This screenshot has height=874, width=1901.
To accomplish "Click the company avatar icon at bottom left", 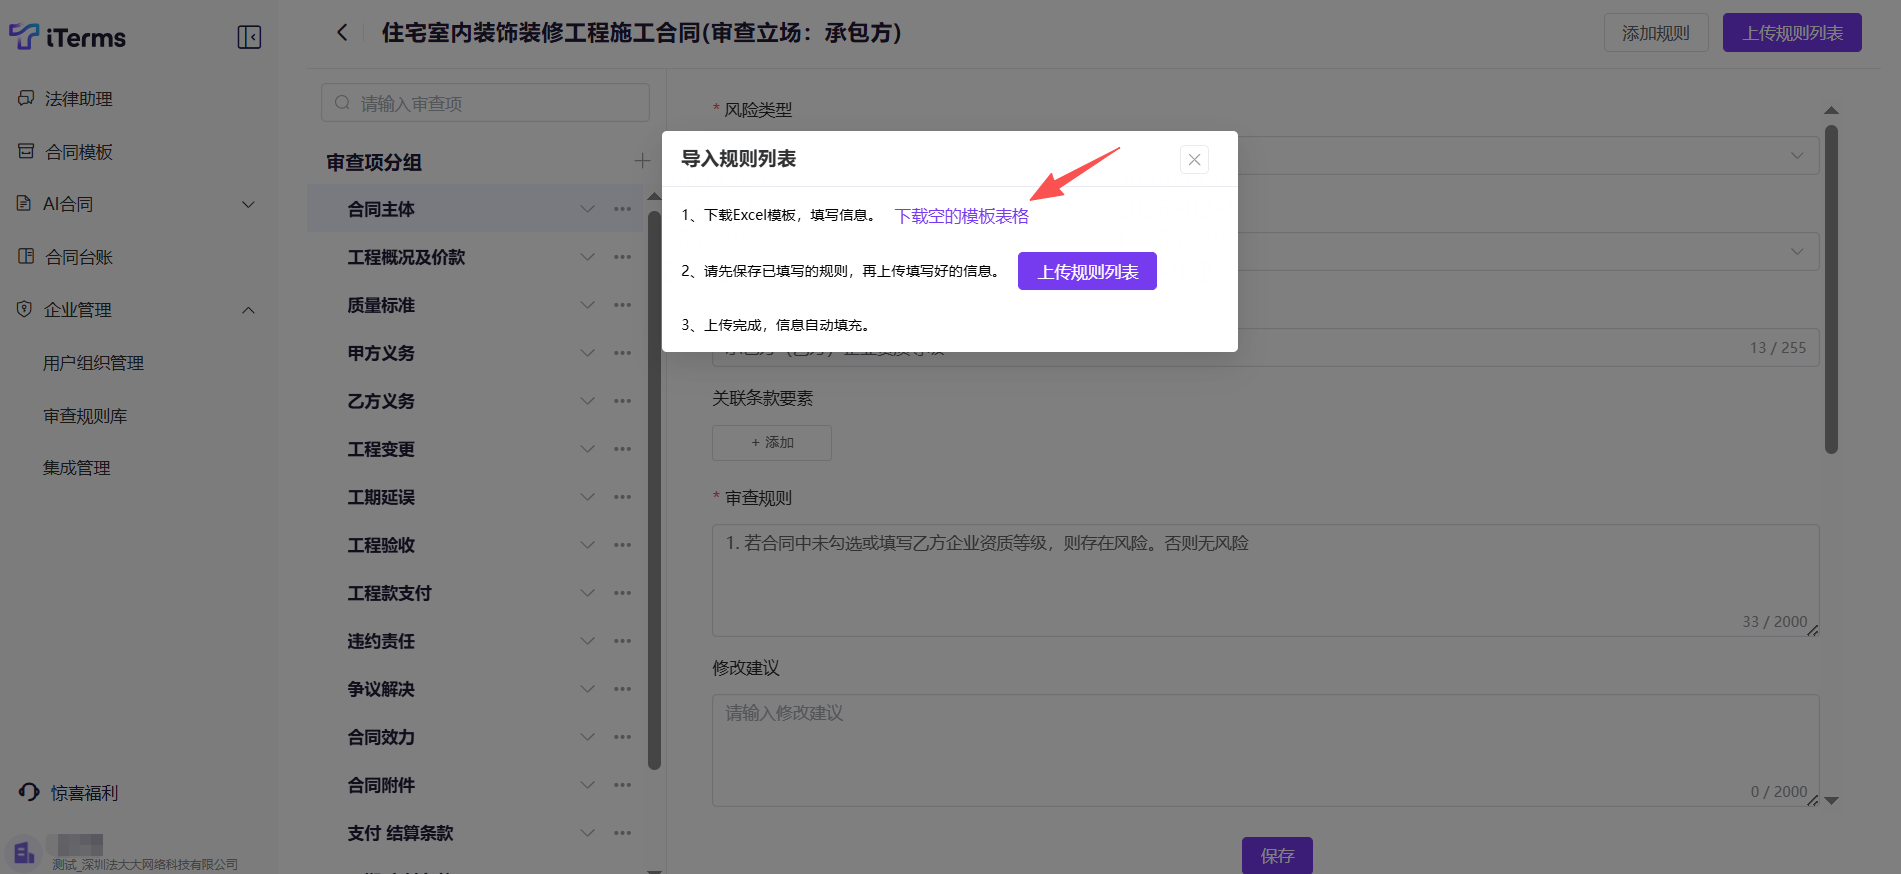I will click(24, 853).
